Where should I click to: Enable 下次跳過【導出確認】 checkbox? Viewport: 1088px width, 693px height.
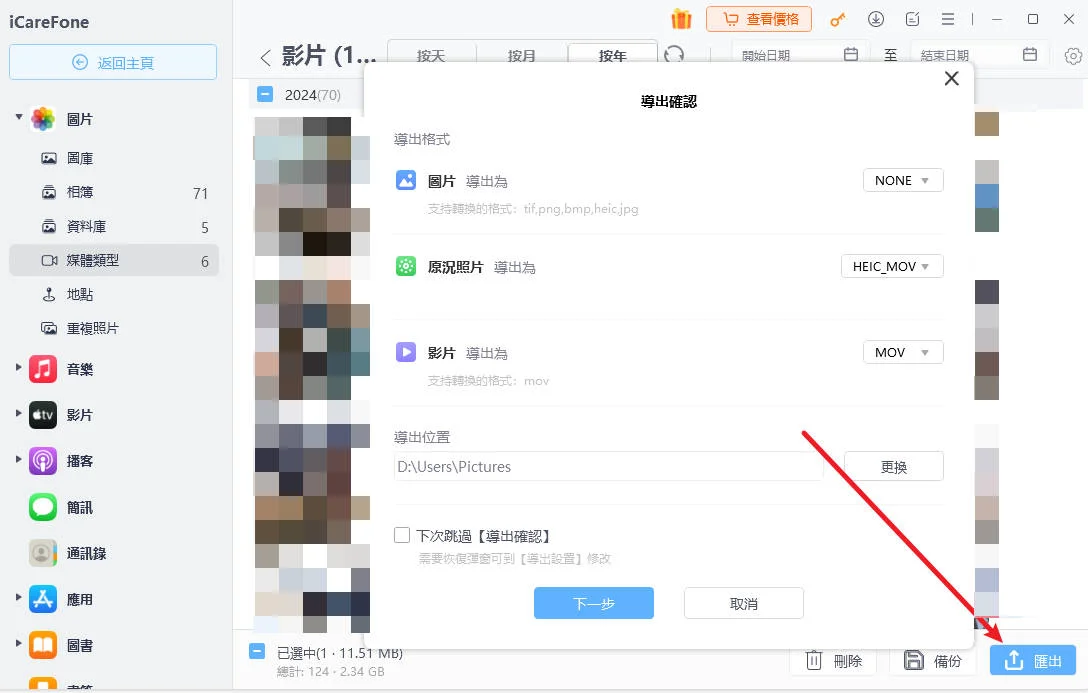click(402, 535)
